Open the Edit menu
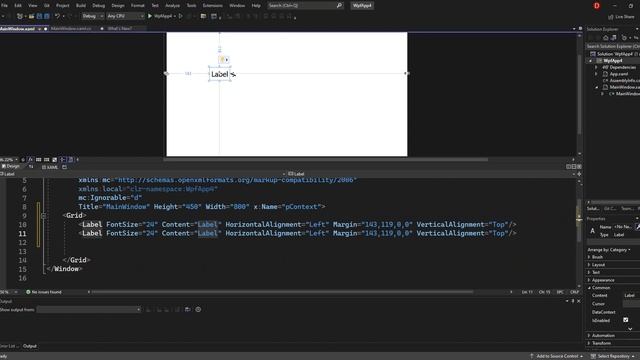This screenshot has height=360, width=640. click(x=18, y=5)
